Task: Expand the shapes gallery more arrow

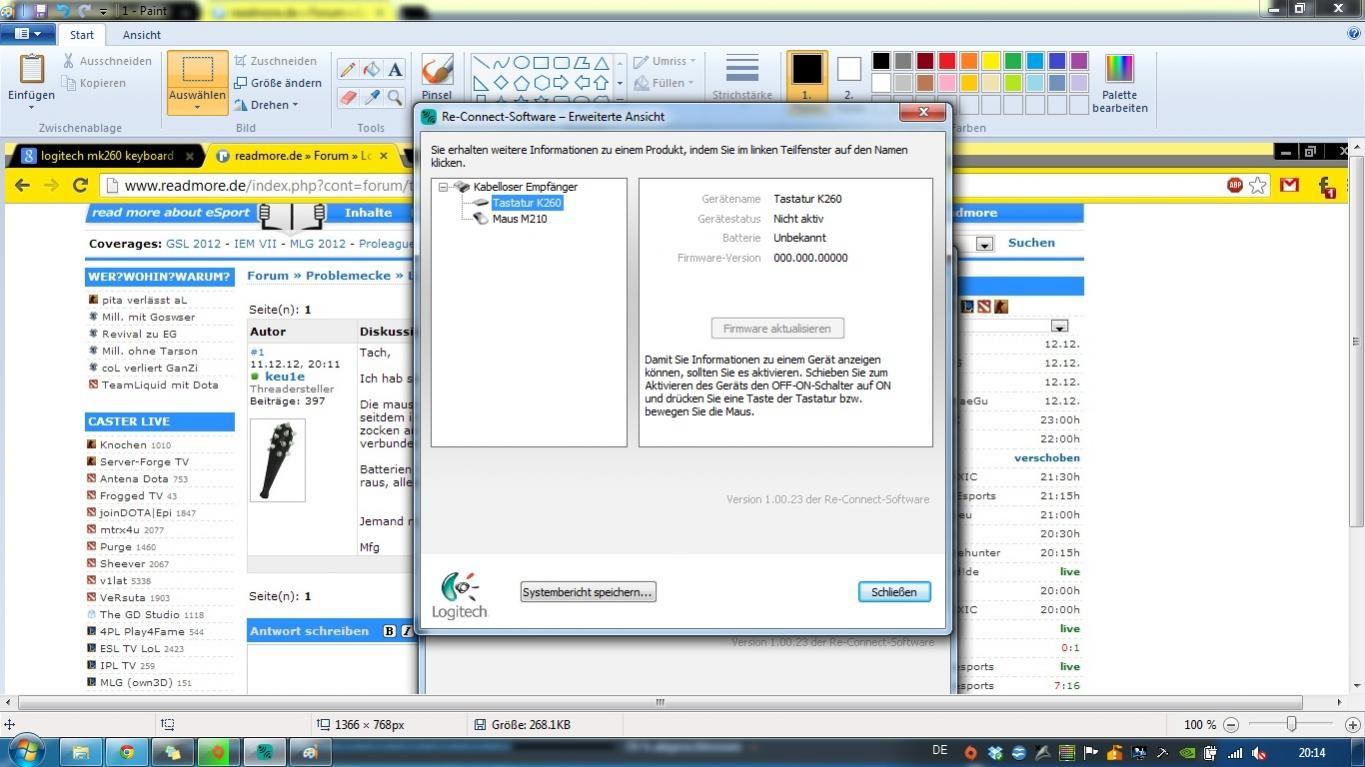Action: point(620,98)
